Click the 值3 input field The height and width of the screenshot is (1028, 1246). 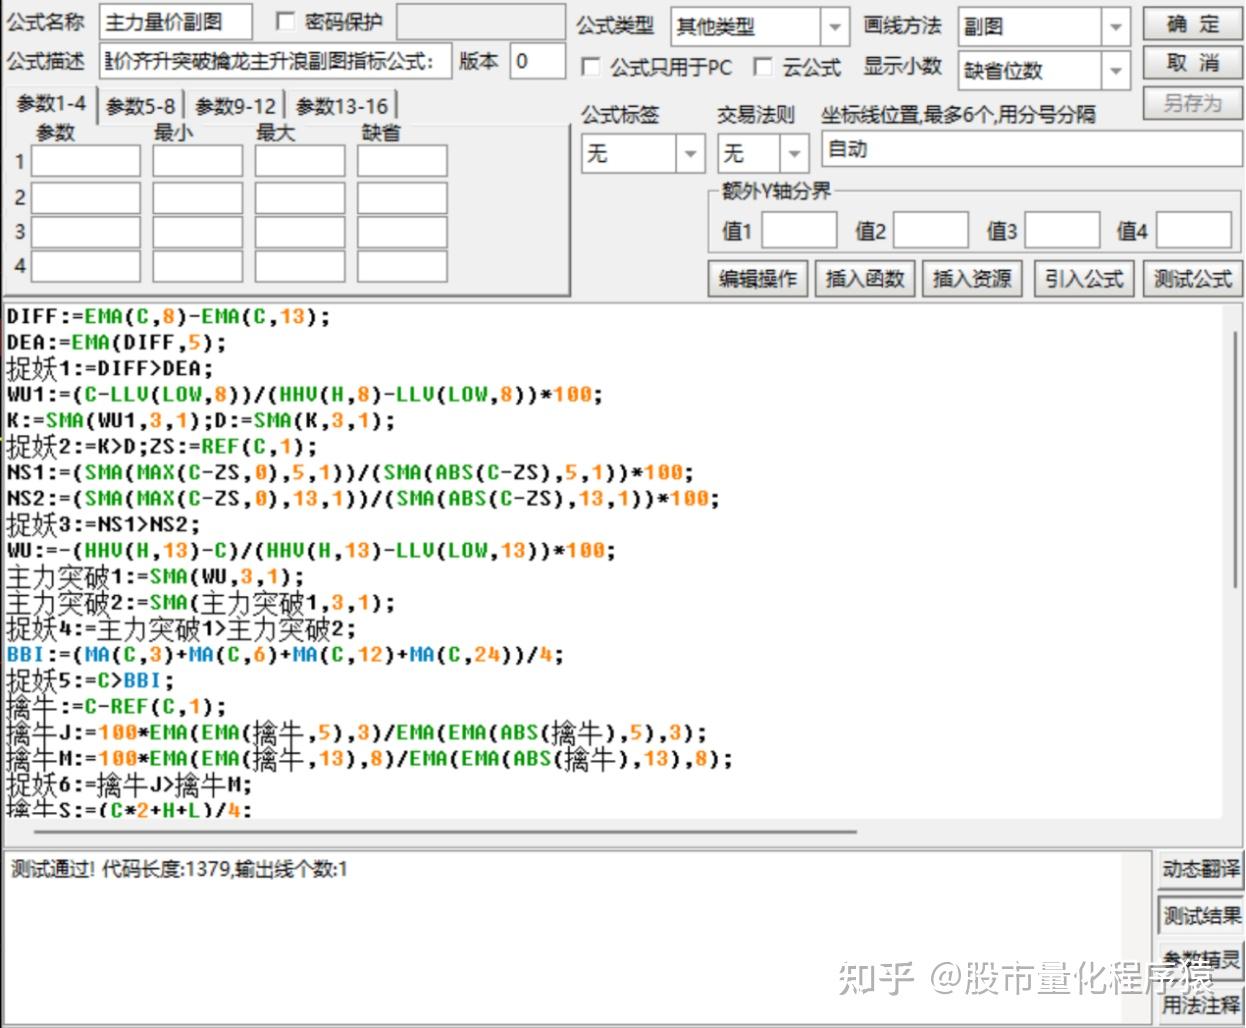[x=1063, y=230]
